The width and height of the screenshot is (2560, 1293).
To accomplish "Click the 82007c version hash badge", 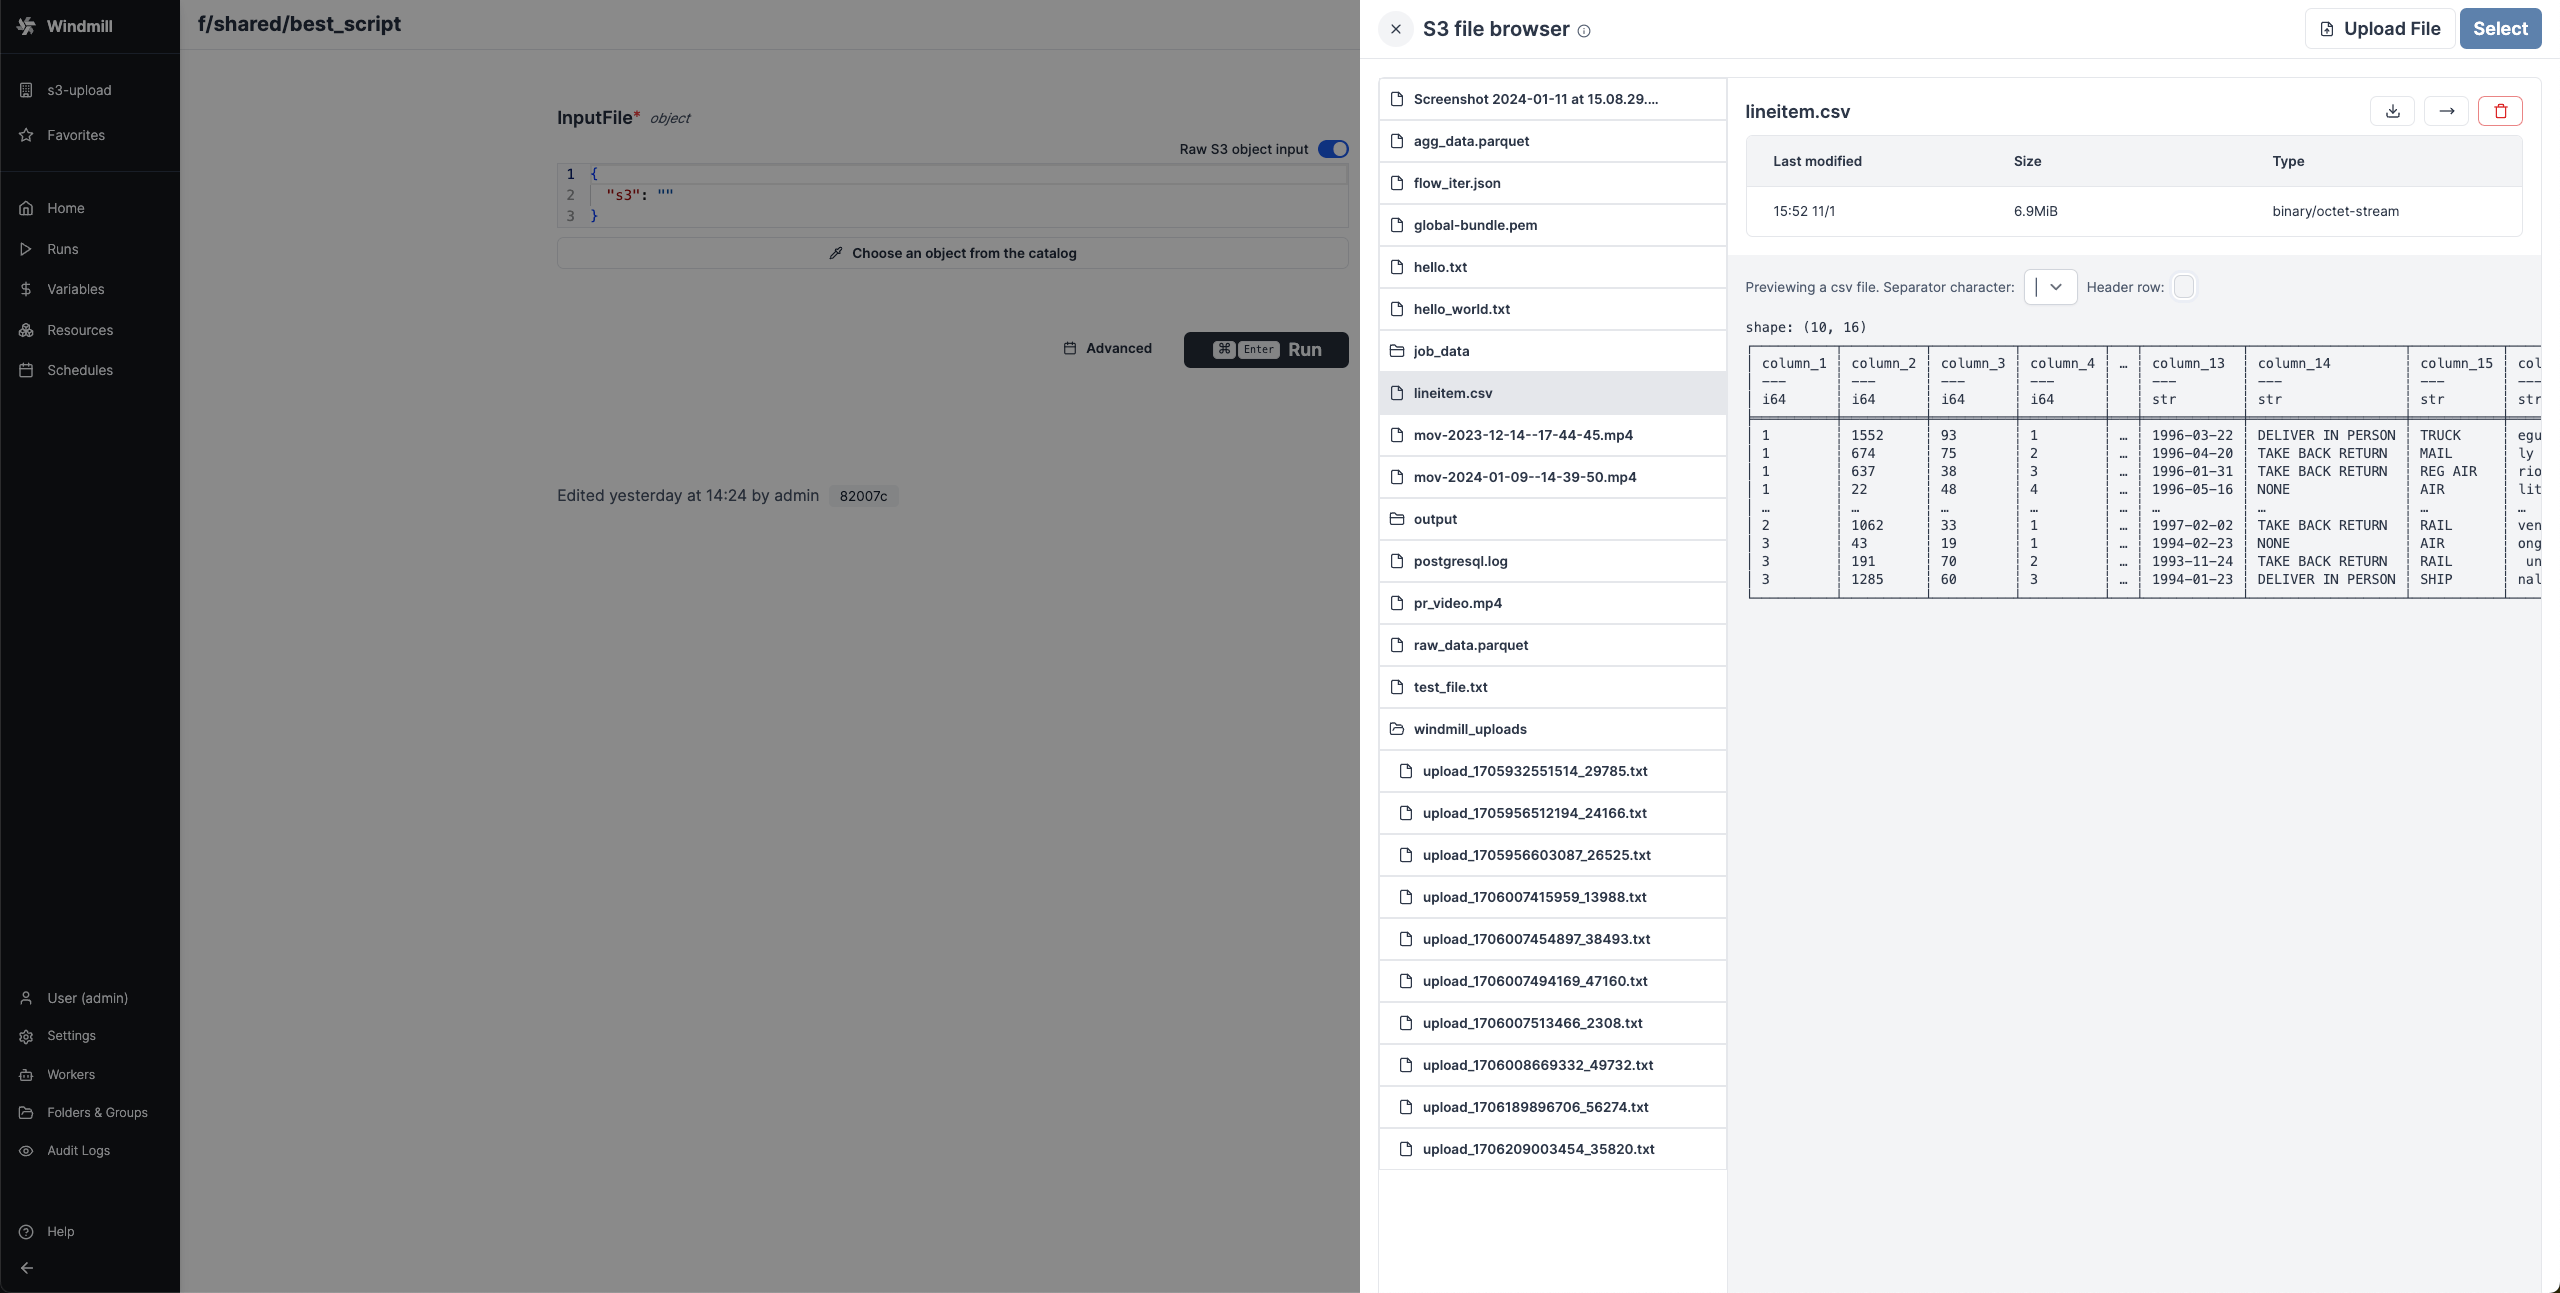I will point(863,496).
